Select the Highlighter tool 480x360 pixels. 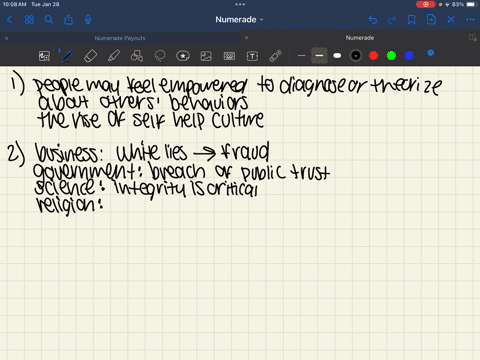(x=114, y=56)
